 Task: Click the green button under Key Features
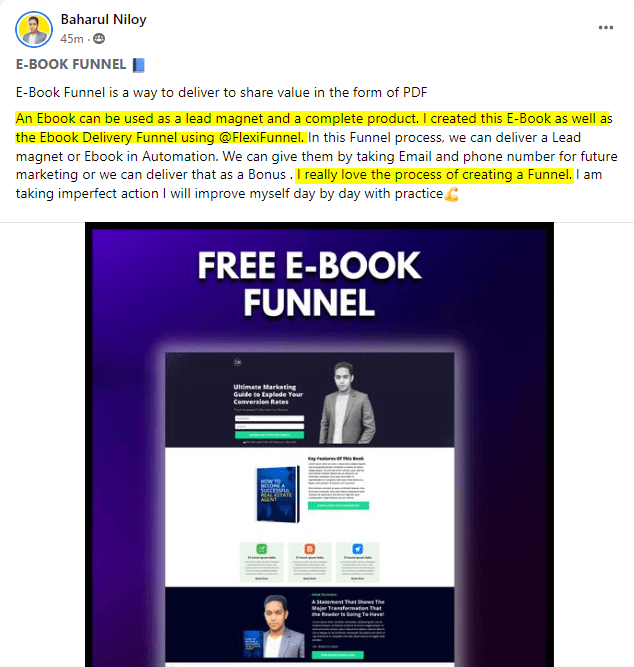point(338,505)
